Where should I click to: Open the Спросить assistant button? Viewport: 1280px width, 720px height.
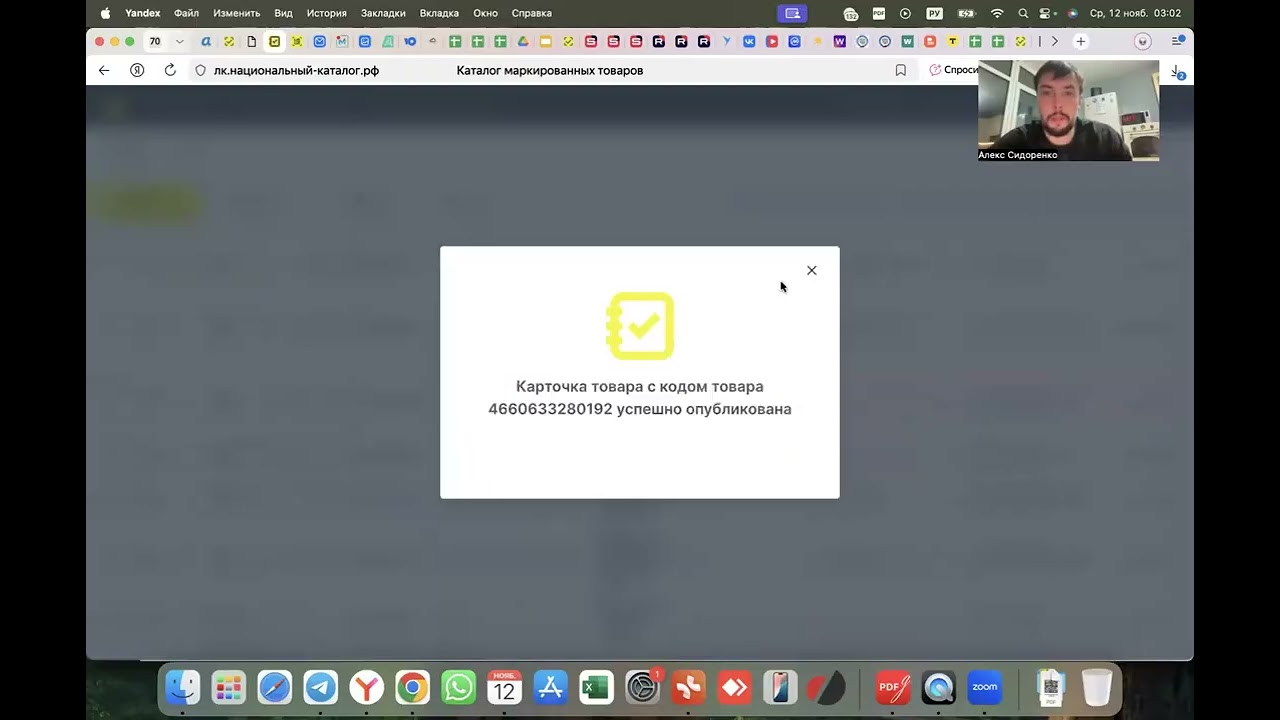(953, 70)
